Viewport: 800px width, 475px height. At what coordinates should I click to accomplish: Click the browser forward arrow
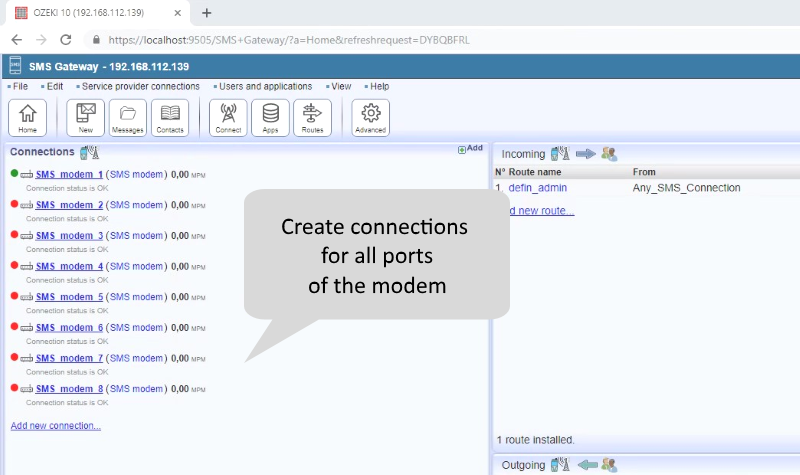point(41,40)
